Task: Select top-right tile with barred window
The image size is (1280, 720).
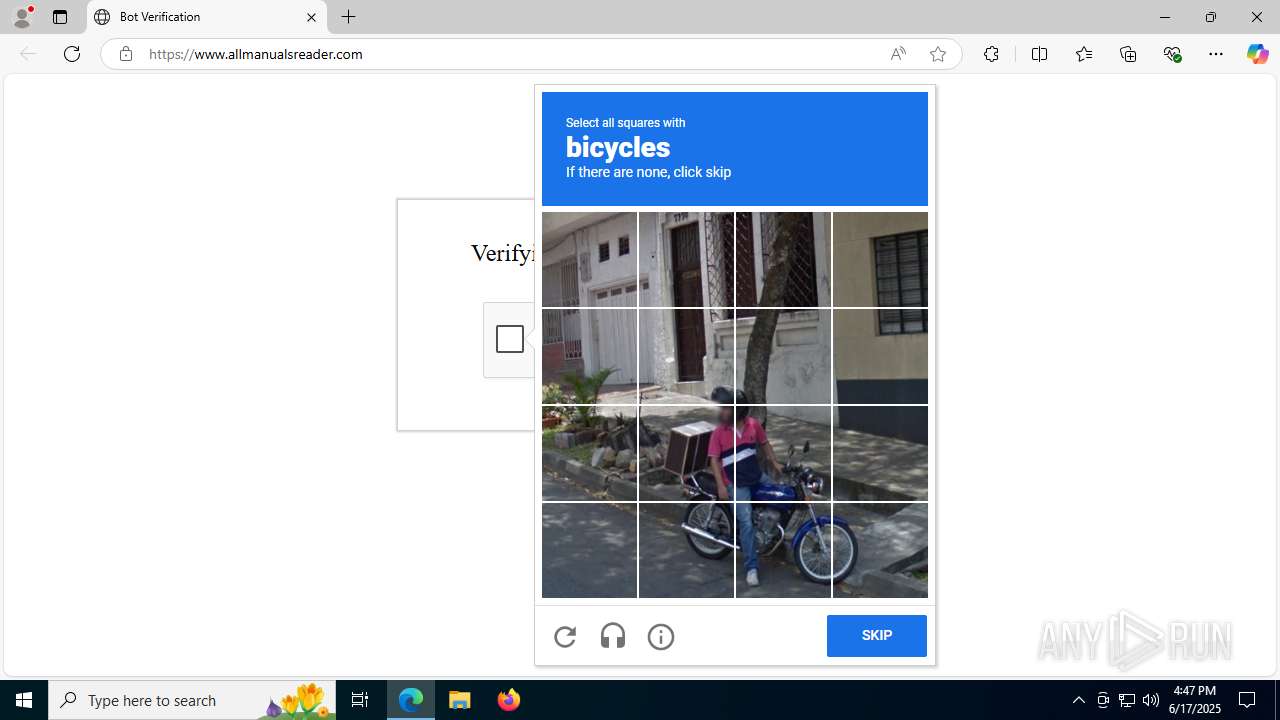Action: point(880,259)
